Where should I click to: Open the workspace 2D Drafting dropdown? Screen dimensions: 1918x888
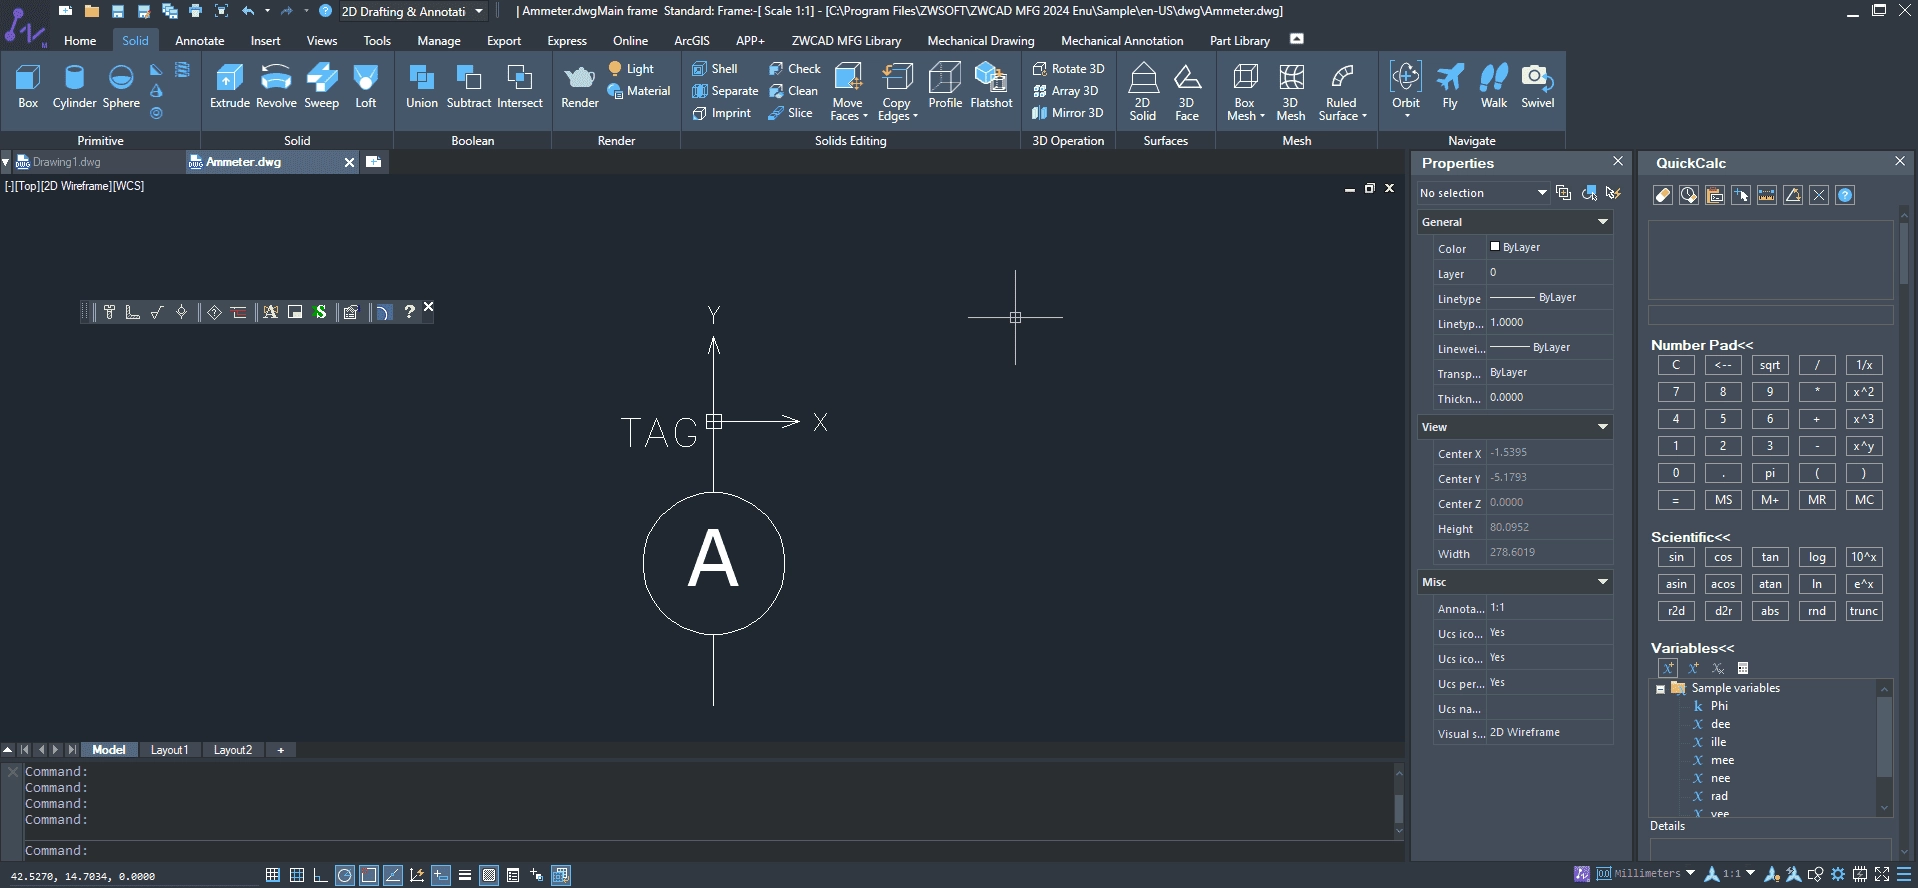[412, 11]
